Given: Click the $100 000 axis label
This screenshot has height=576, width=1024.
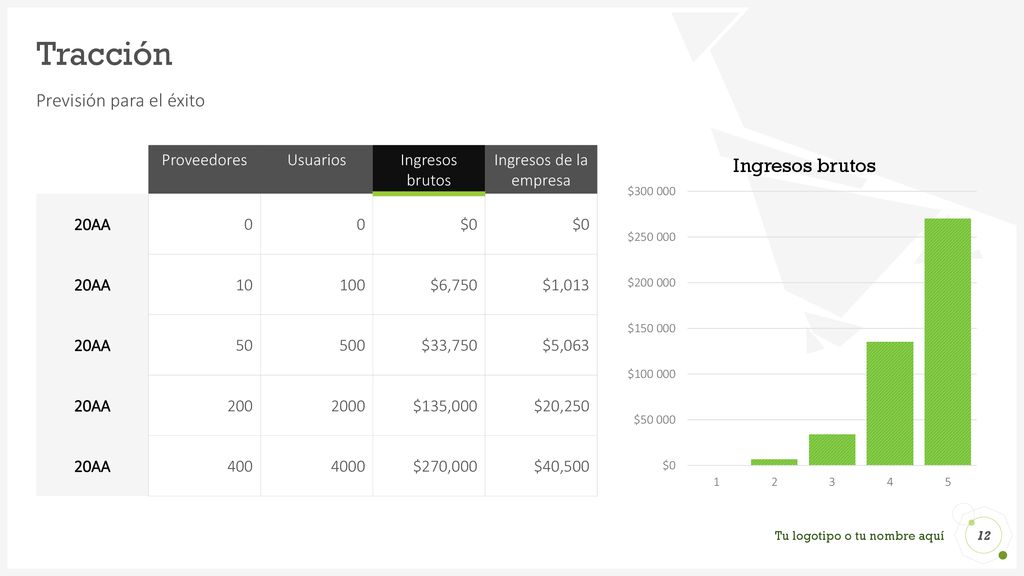Looking at the screenshot, I should (x=651, y=374).
